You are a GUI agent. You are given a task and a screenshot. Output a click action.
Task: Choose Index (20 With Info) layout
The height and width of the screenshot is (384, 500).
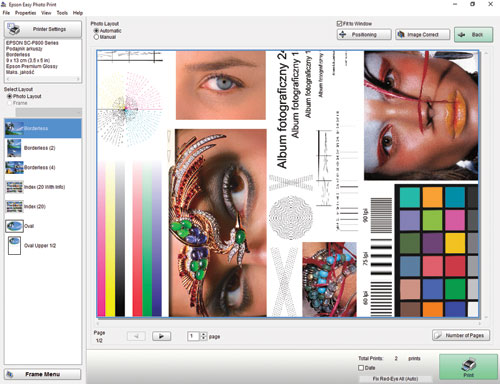point(43,187)
